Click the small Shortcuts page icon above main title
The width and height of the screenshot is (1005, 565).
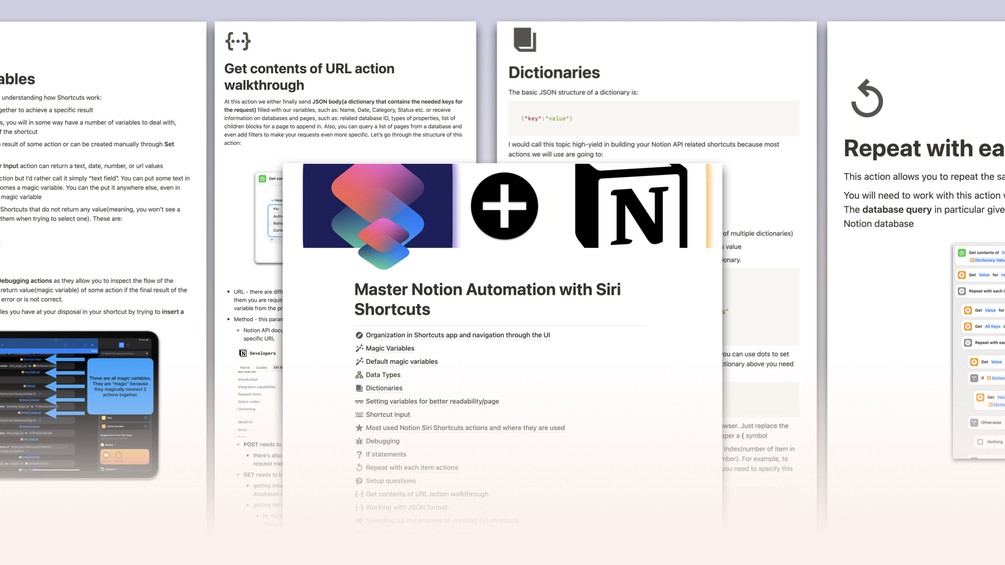pos(383,243)
